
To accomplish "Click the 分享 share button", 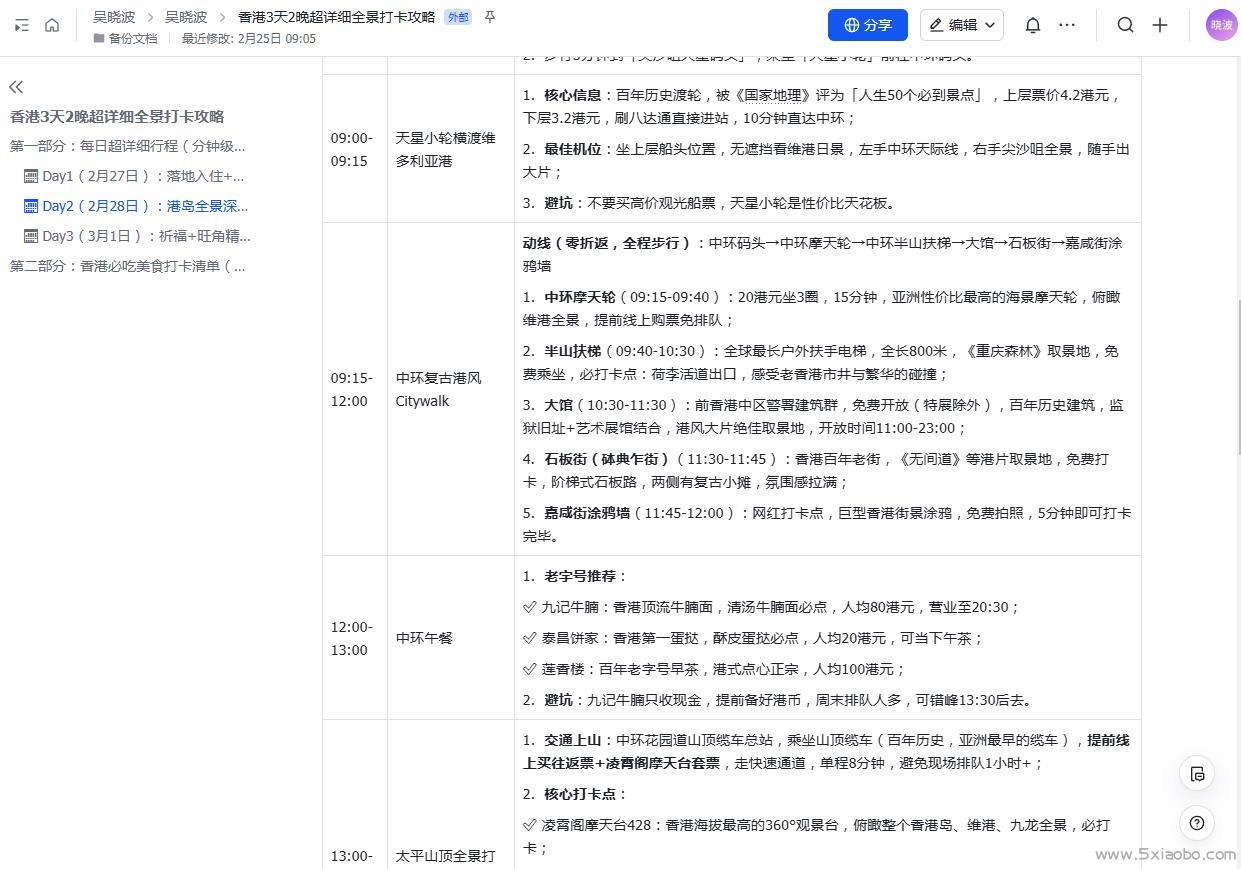I will pyautogui.click(x=867, y=25).
